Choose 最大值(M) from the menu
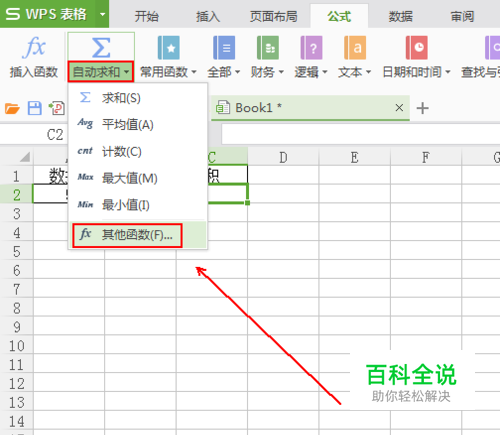Screen dimensions: 500x435 pos(138,178)
